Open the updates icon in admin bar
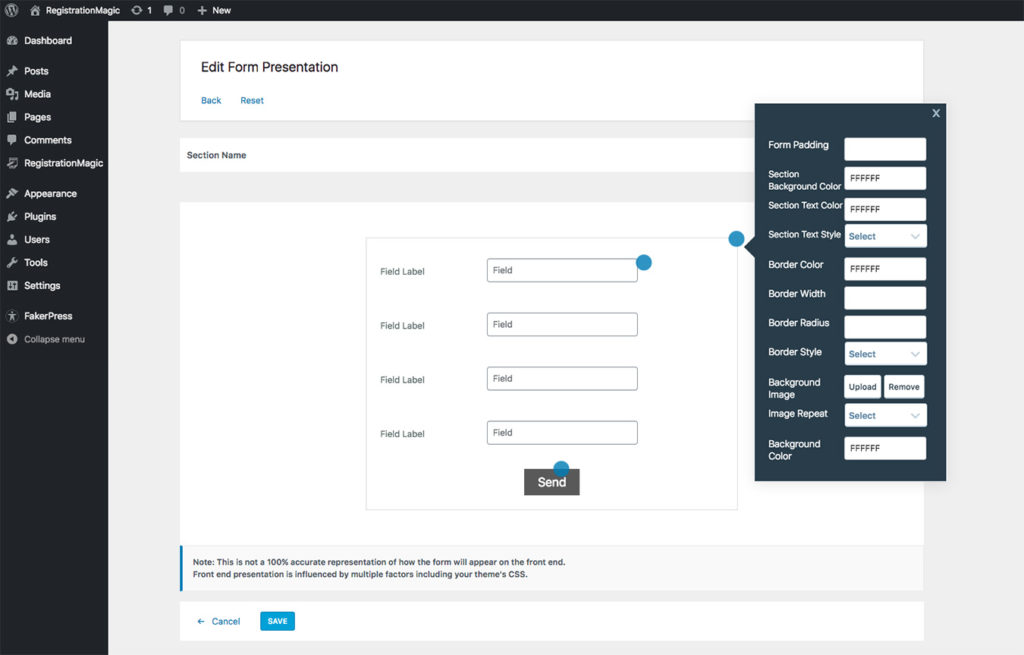The height and width of the screenshot is (655, 1024). (x=136, y=10)
